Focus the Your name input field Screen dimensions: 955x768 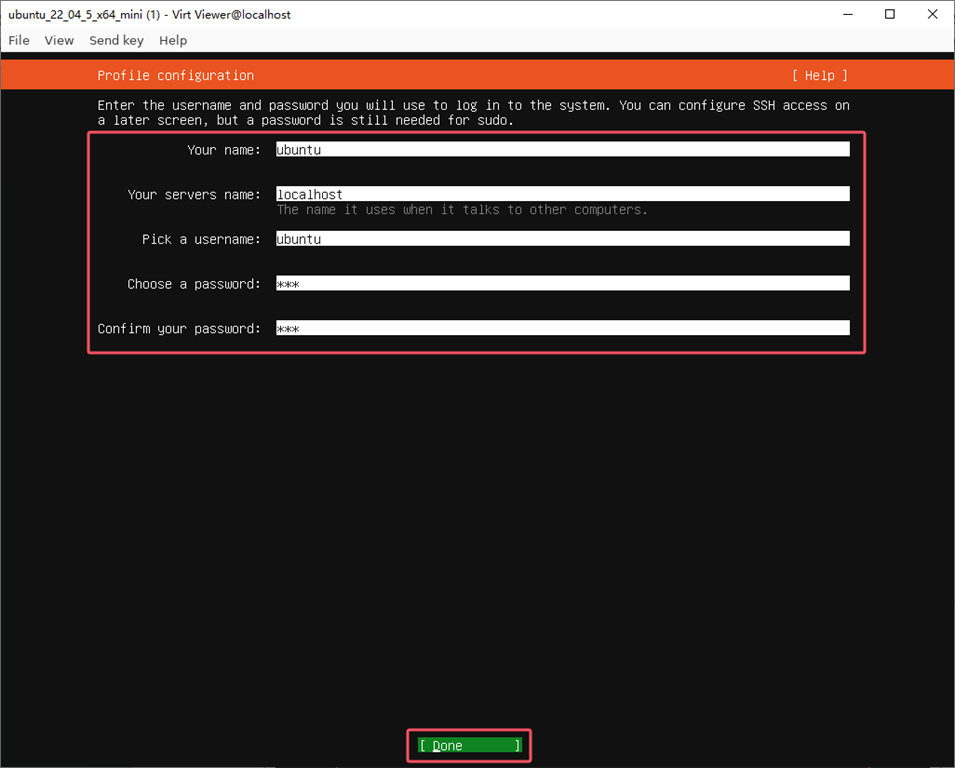pyautogui.click(x=562, y=149)
